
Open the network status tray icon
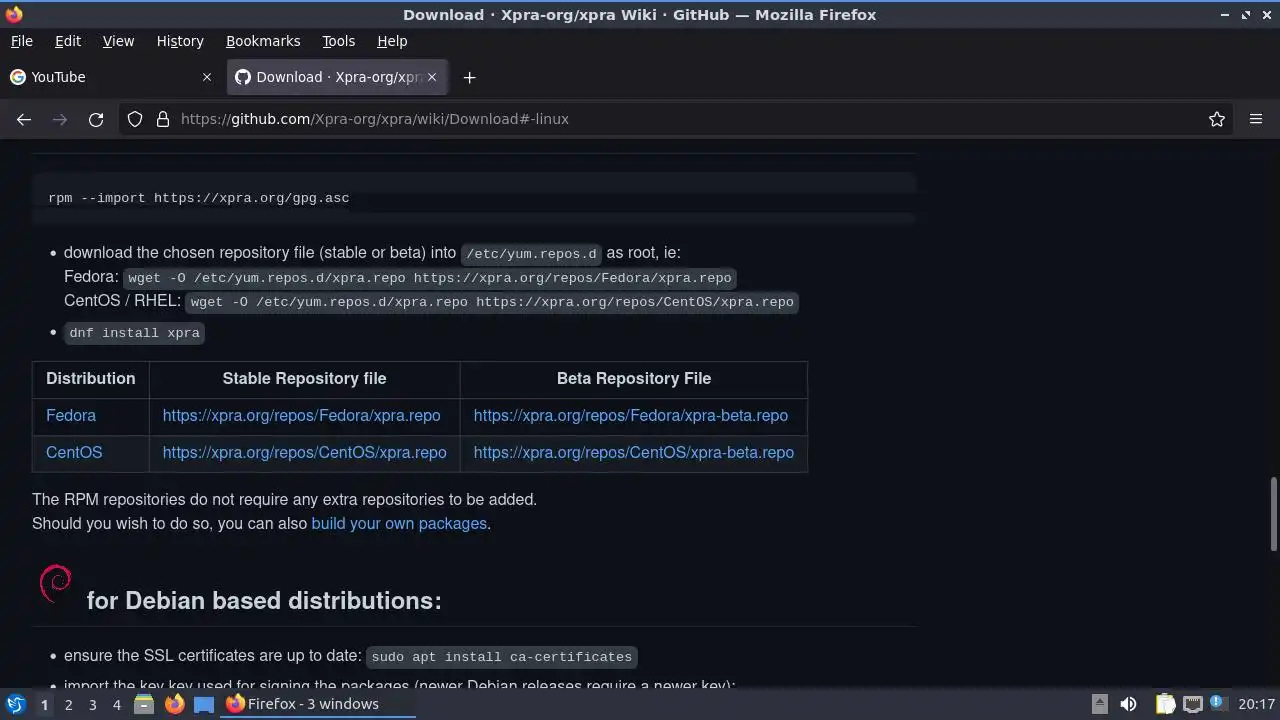coord(1192,704)
